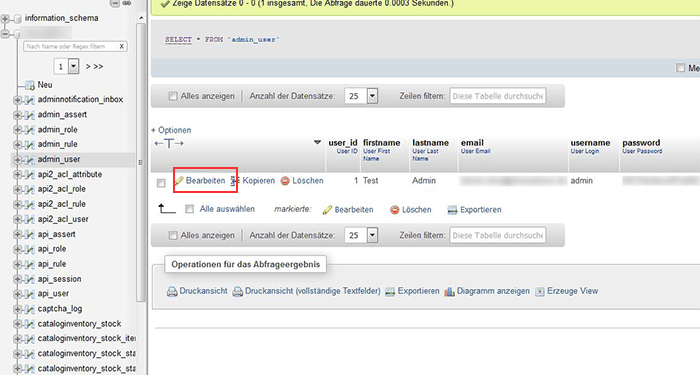Click the red Löschen icon in Test row
The image size is (700, 375).
285,181
